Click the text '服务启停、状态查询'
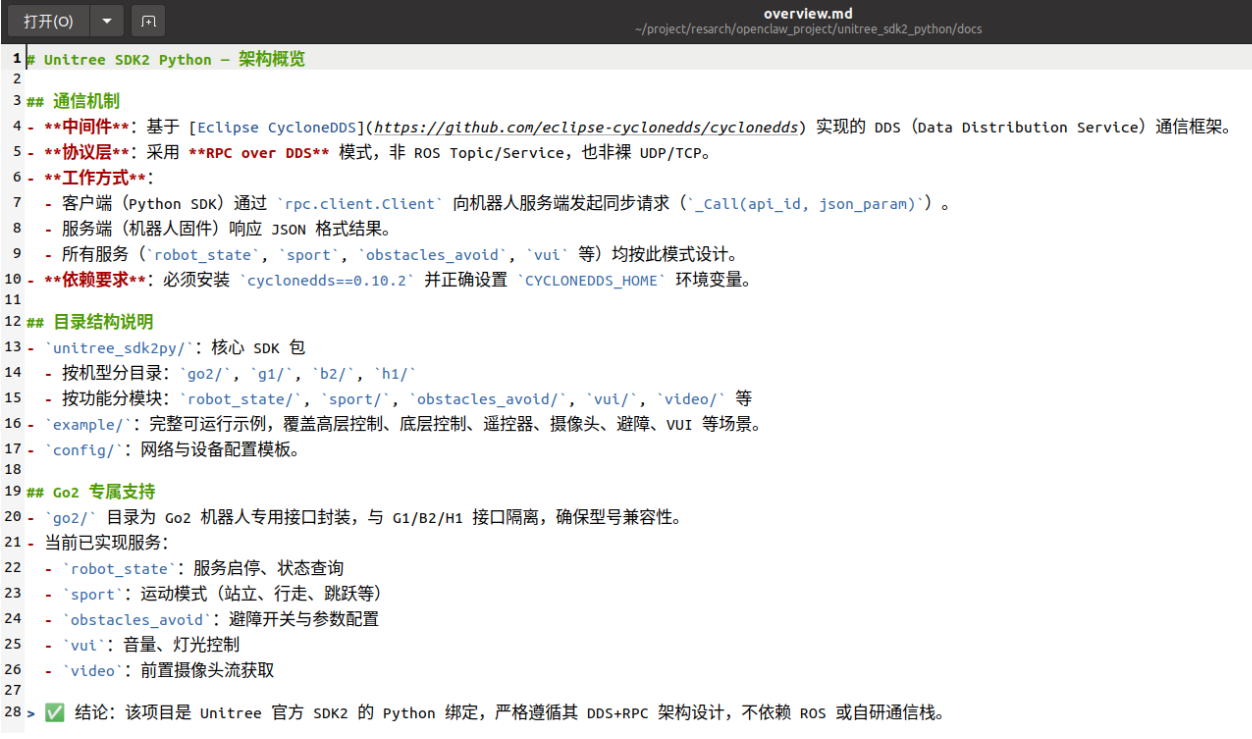This screenshot has height=739, width=1252. 268,568
